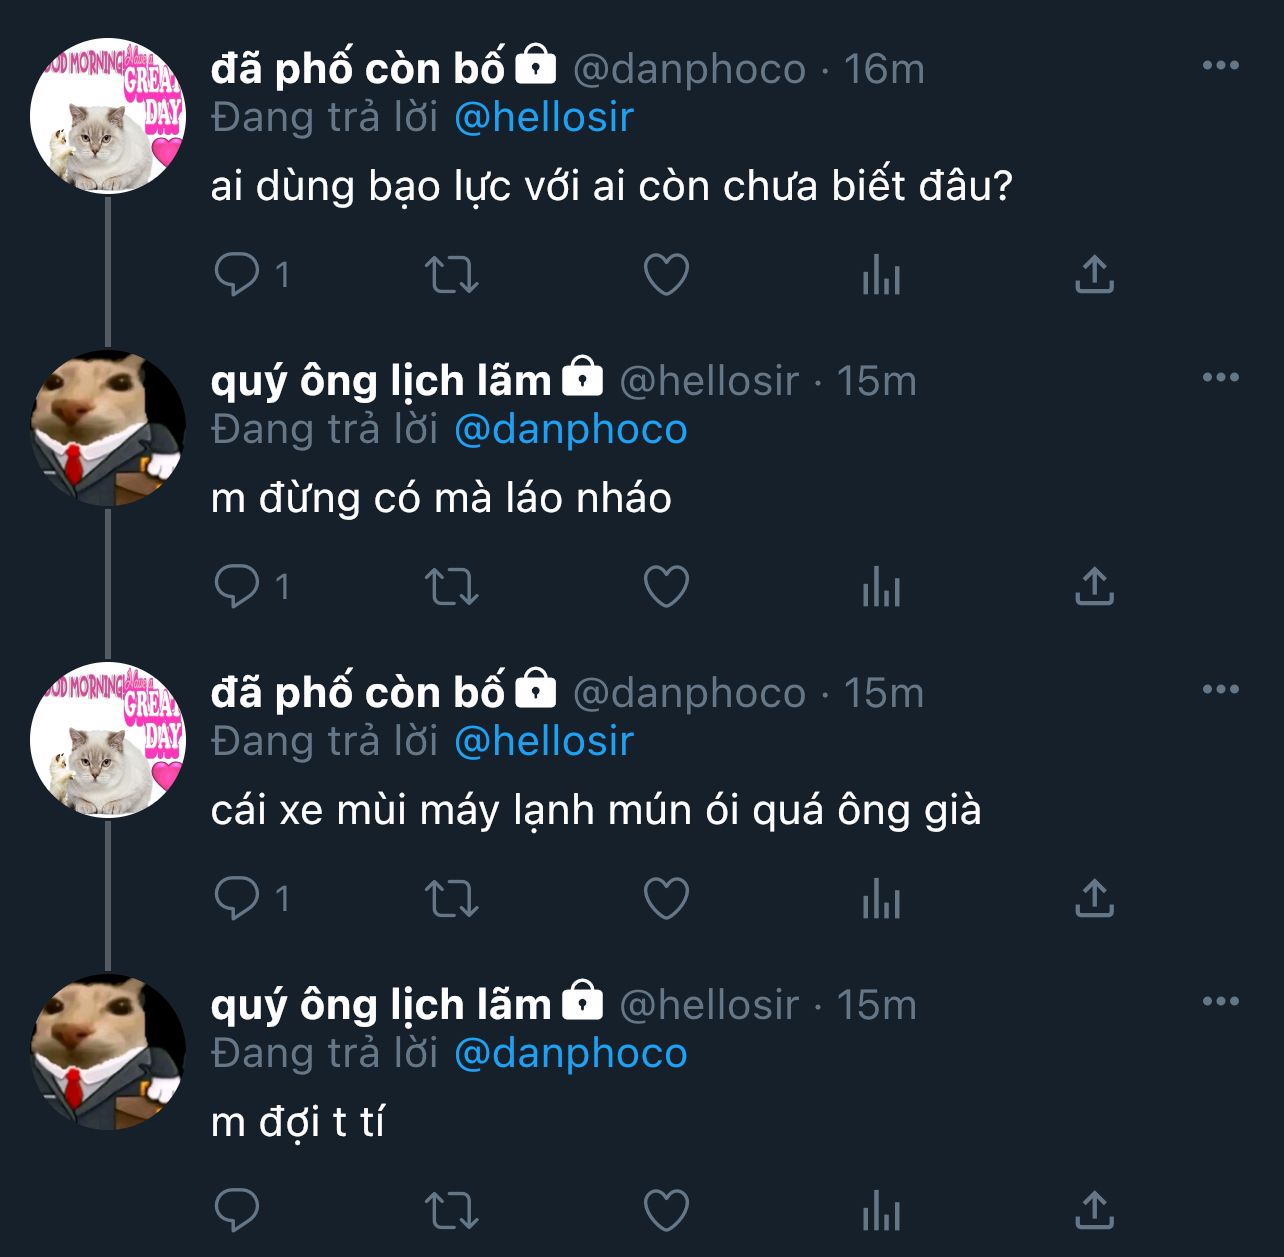Screen dimensions: 1284x1257
Task: Open more options on the 'cái xe mùi máy lạnh' tweet
Action: pyautogui.click(x=1220, y=690)
